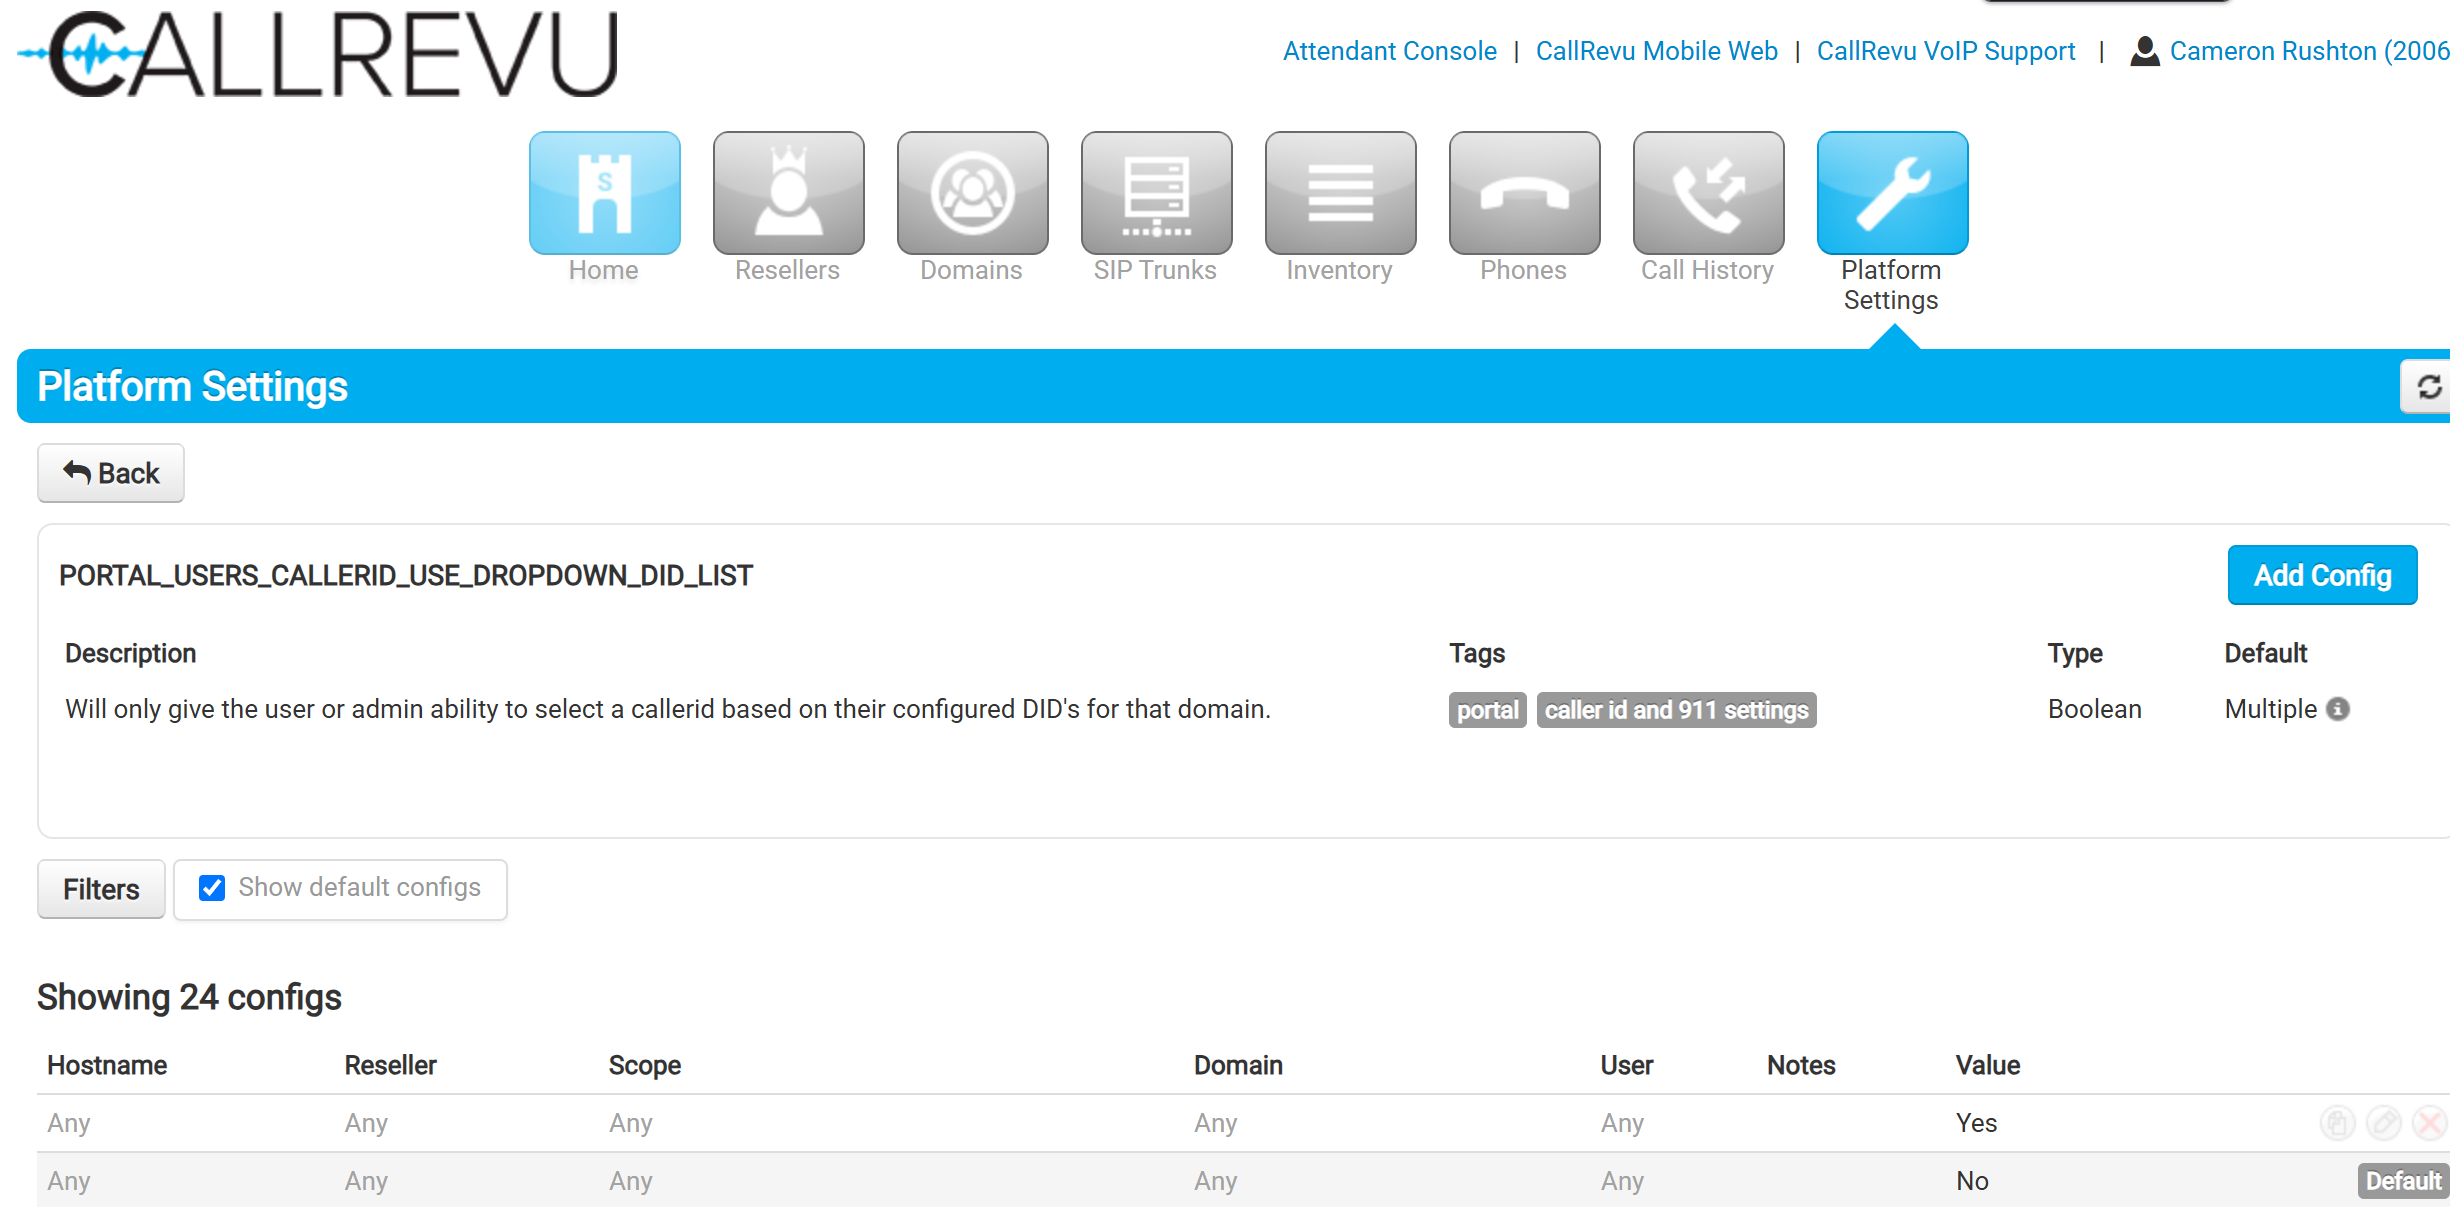Select the Platform Settings wrench icon
This screenshot has width=2450, height=1207.
1892,193
